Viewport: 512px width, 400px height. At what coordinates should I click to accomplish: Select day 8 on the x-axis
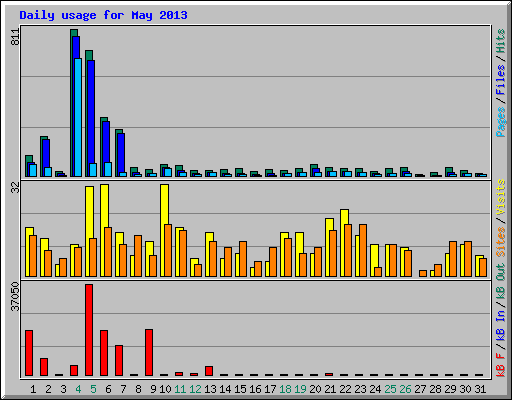[x=138, y=389]
